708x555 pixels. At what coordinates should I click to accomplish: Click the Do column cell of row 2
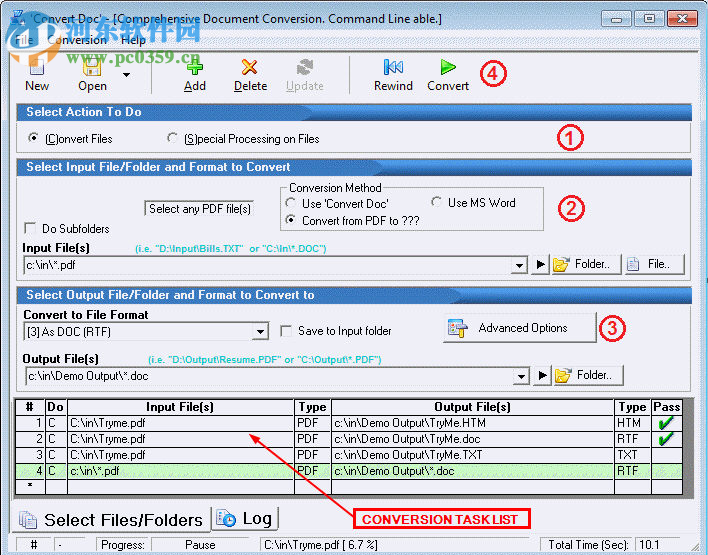pyautogui.click(x=56, y=439)
